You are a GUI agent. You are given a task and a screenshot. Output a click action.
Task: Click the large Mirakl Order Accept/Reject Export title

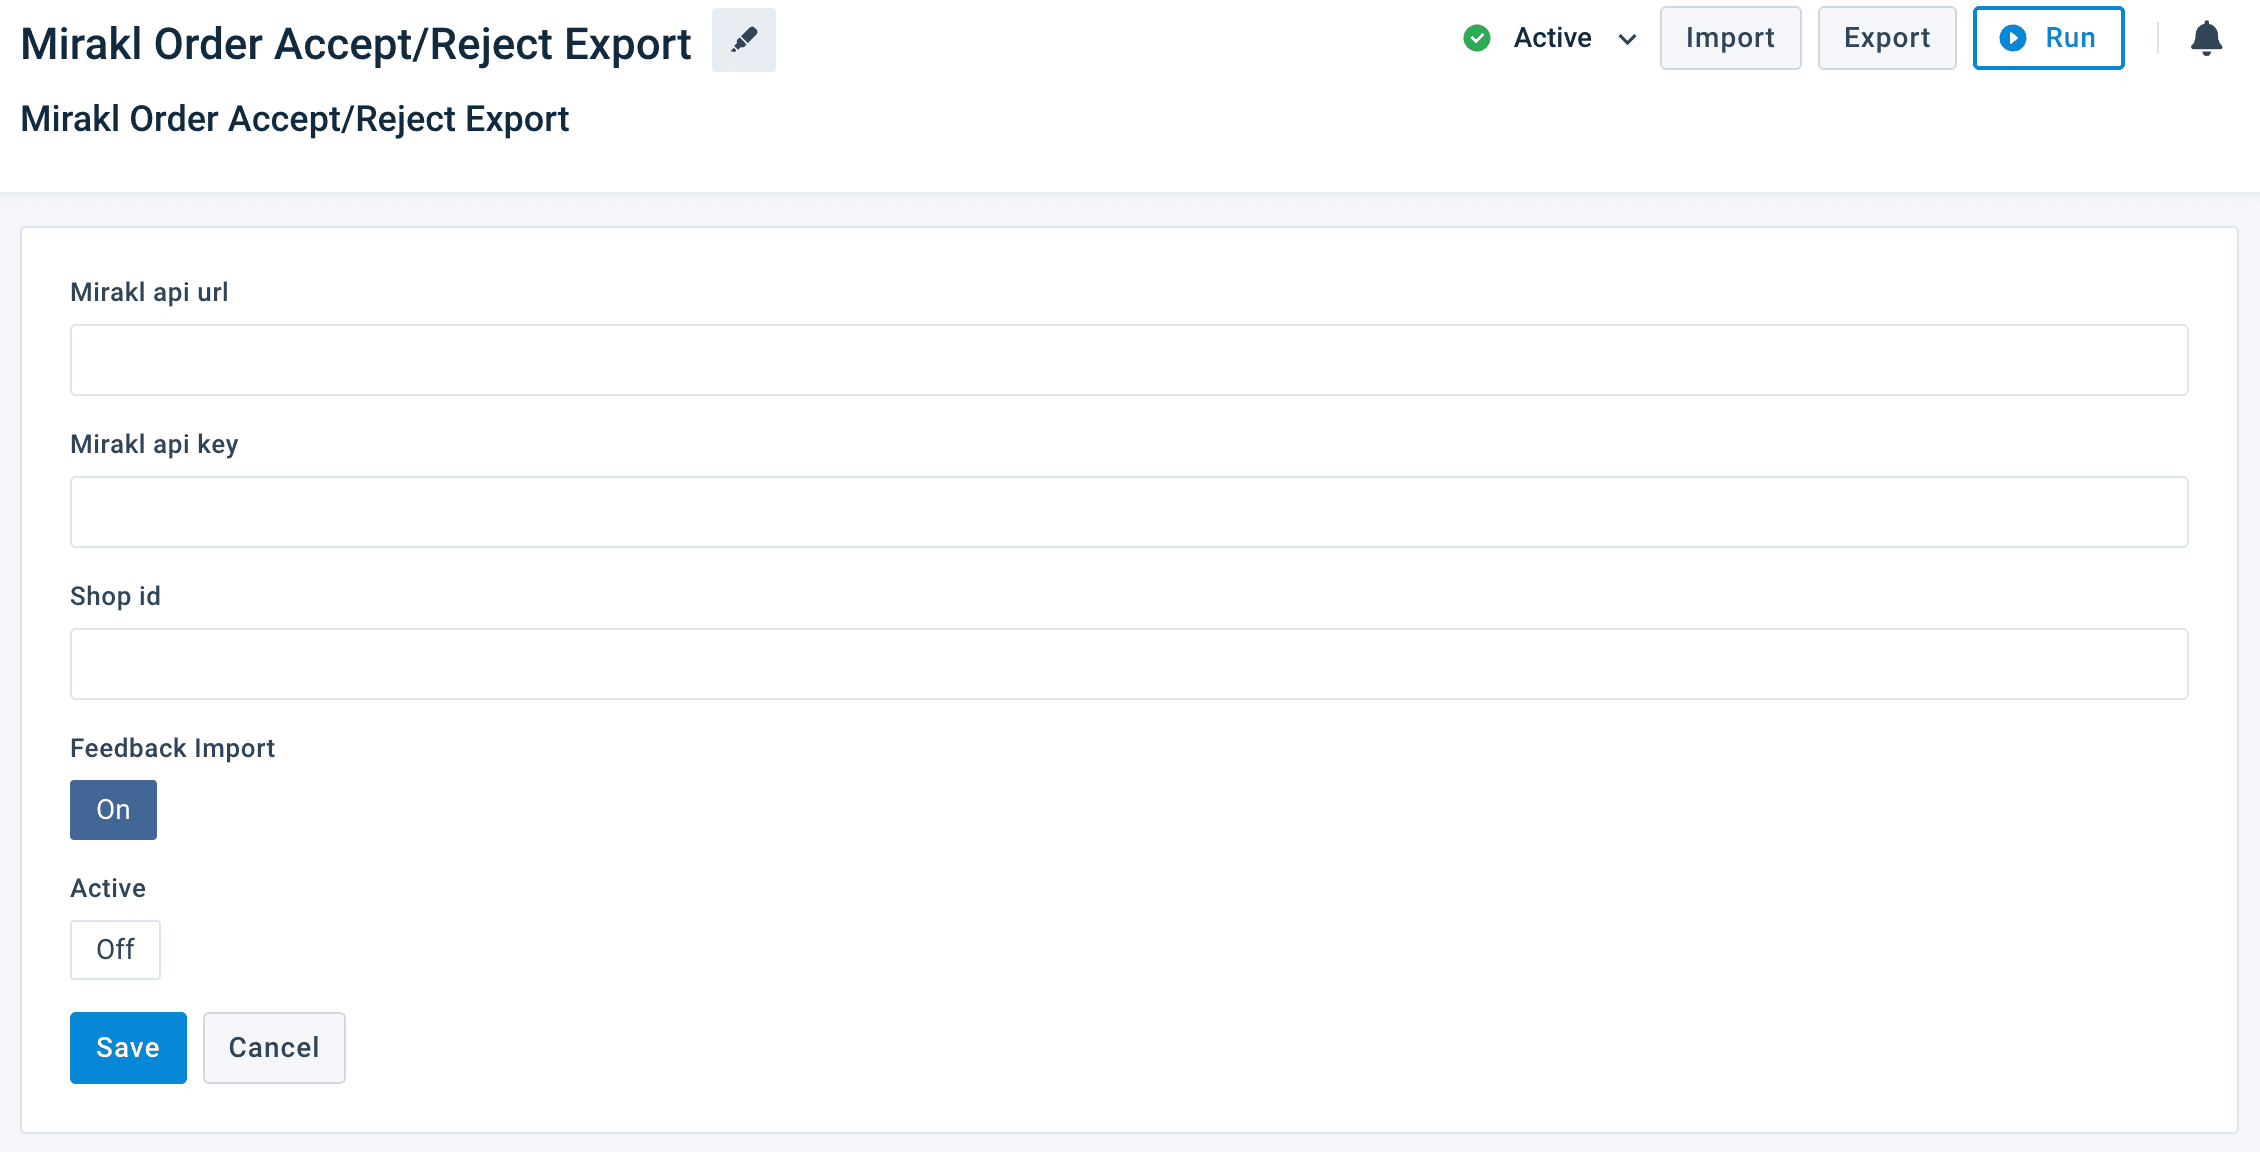356,44
